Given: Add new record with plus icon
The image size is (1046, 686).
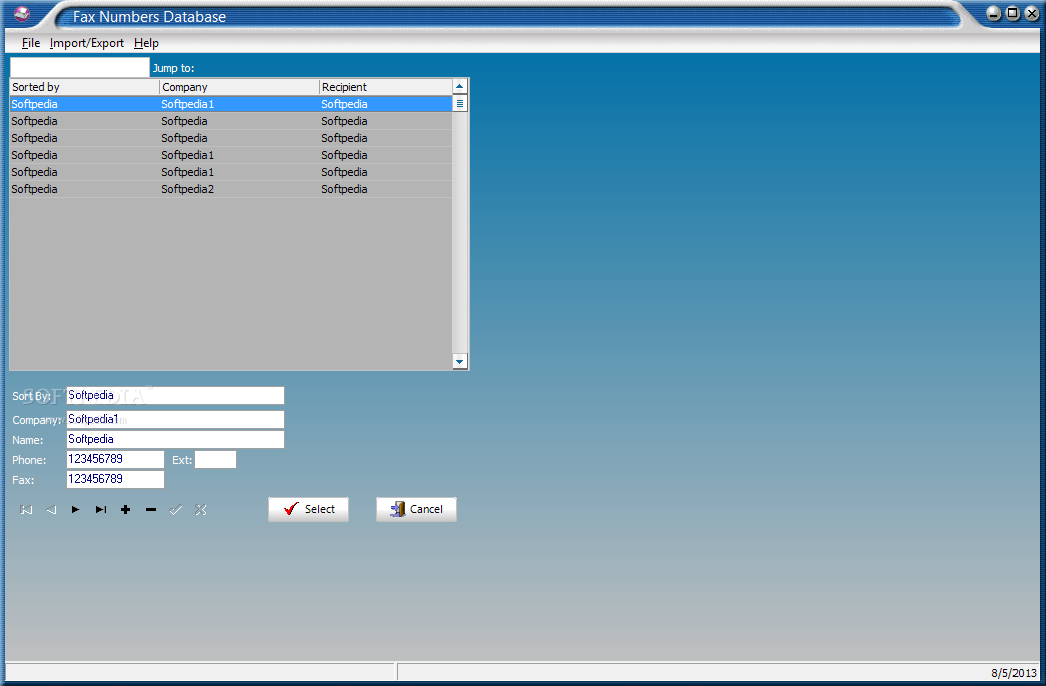Looking at the screenshot, I should click(x=125, y=510).
